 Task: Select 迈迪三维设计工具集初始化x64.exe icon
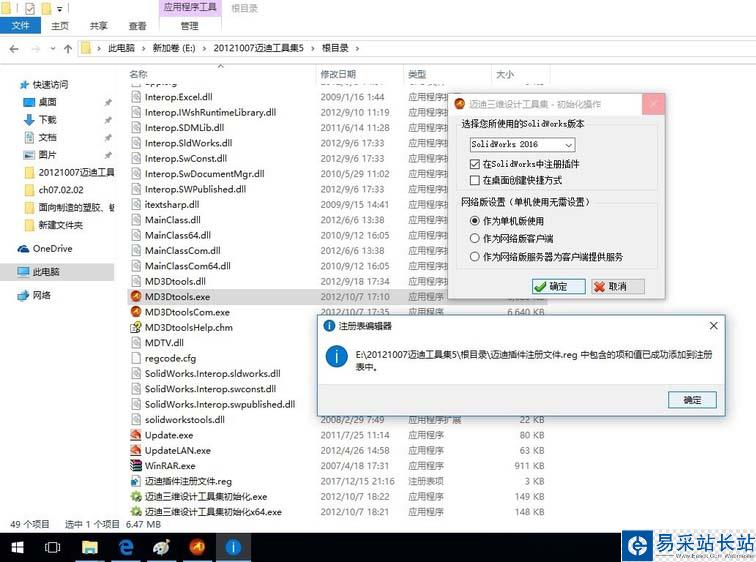coord(136,512)
